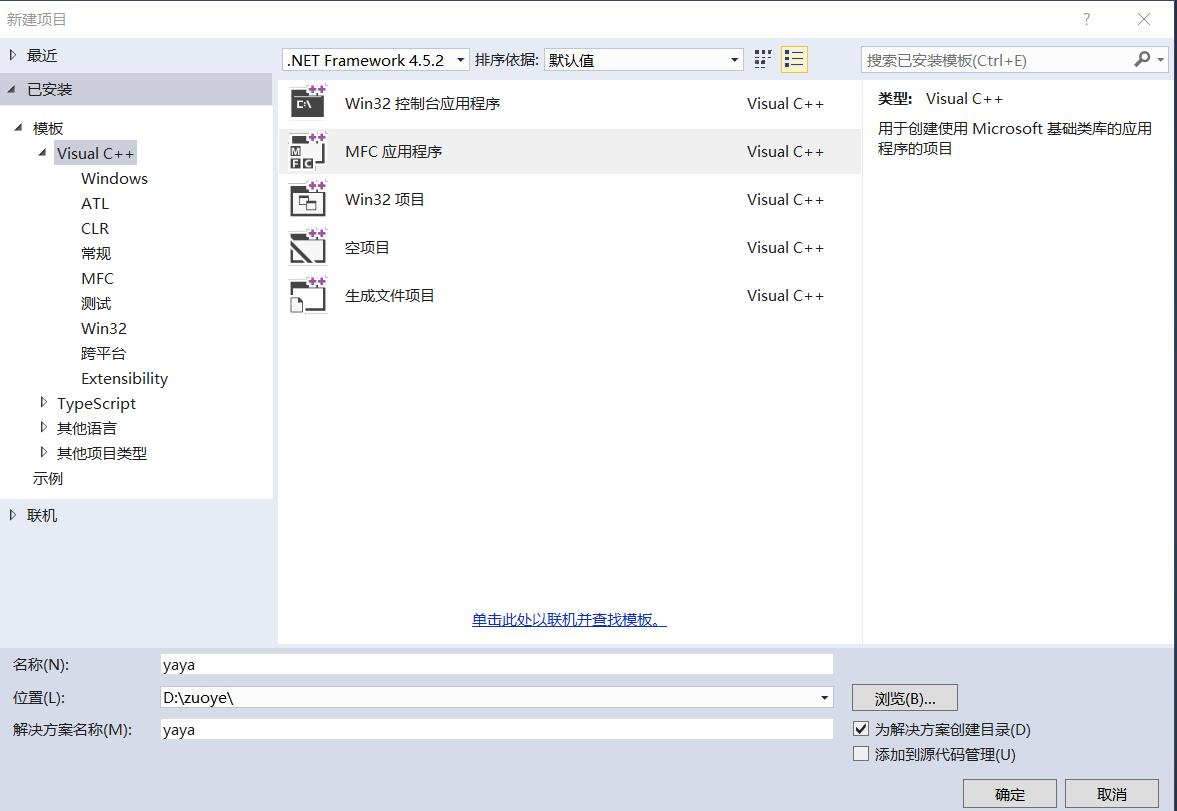
Task: Toggle 为解决方案创建目录 checkbox
Action: 861,728
